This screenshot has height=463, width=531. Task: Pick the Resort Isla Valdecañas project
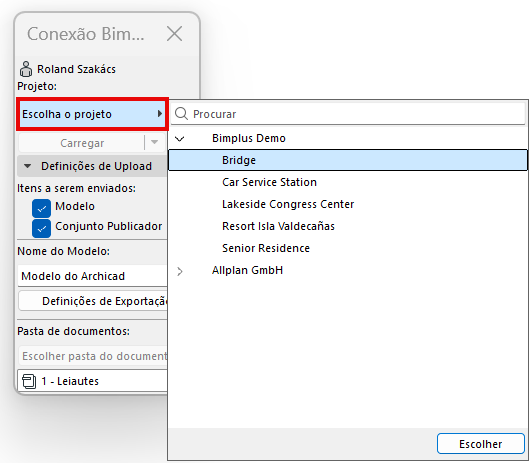(348, 226)
